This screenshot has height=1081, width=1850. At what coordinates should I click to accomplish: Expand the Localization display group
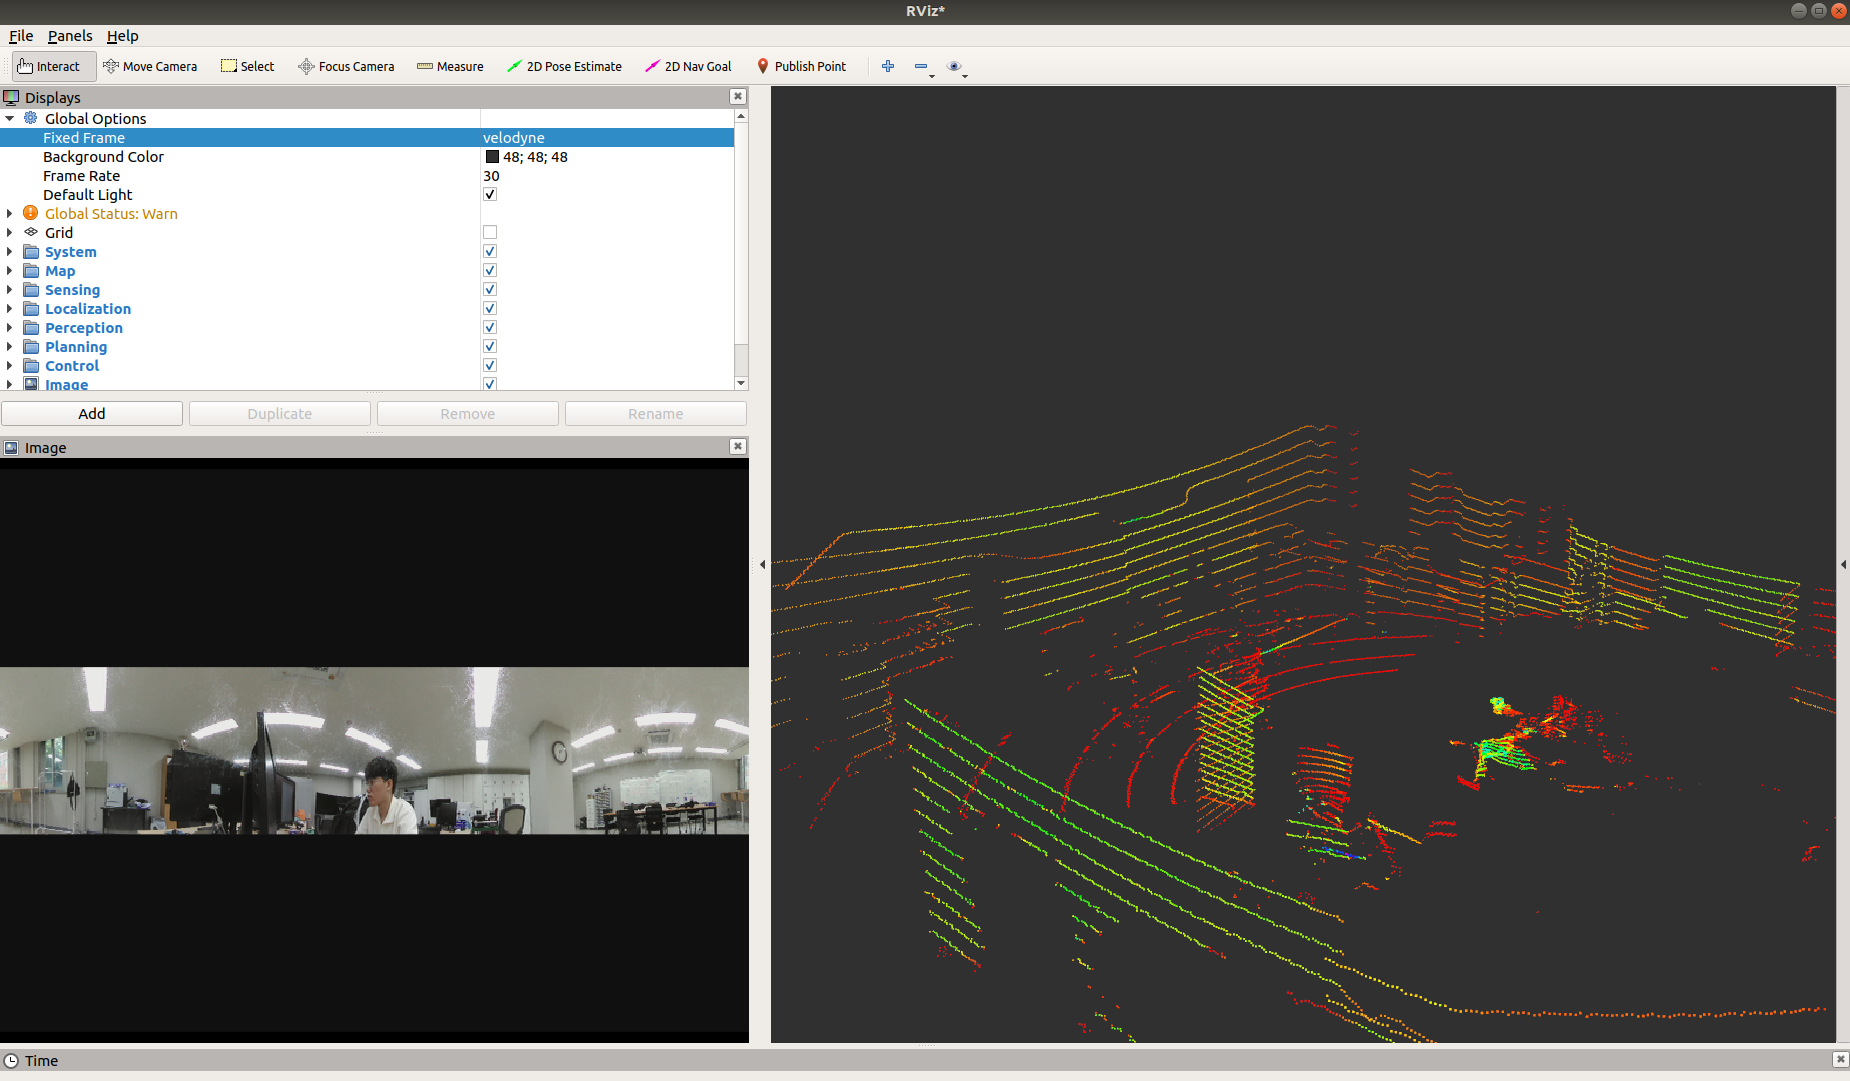tap(10, 308)
